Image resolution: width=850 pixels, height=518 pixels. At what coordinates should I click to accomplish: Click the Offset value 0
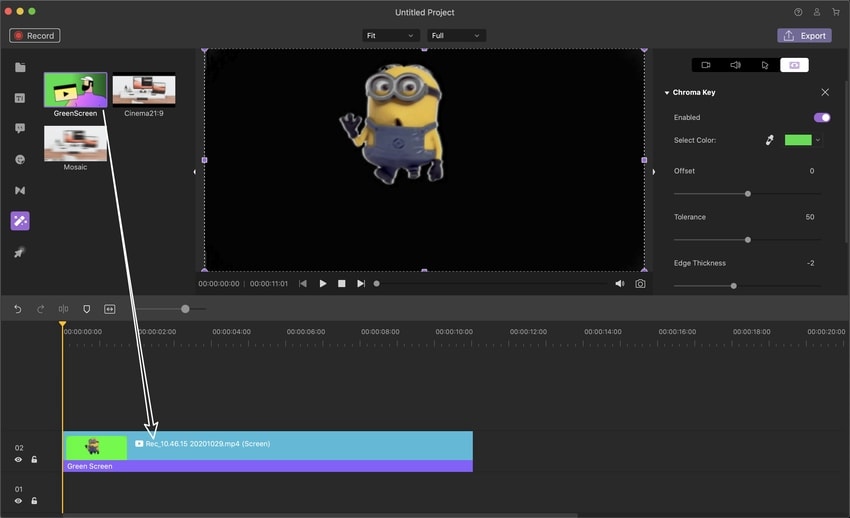812,171
